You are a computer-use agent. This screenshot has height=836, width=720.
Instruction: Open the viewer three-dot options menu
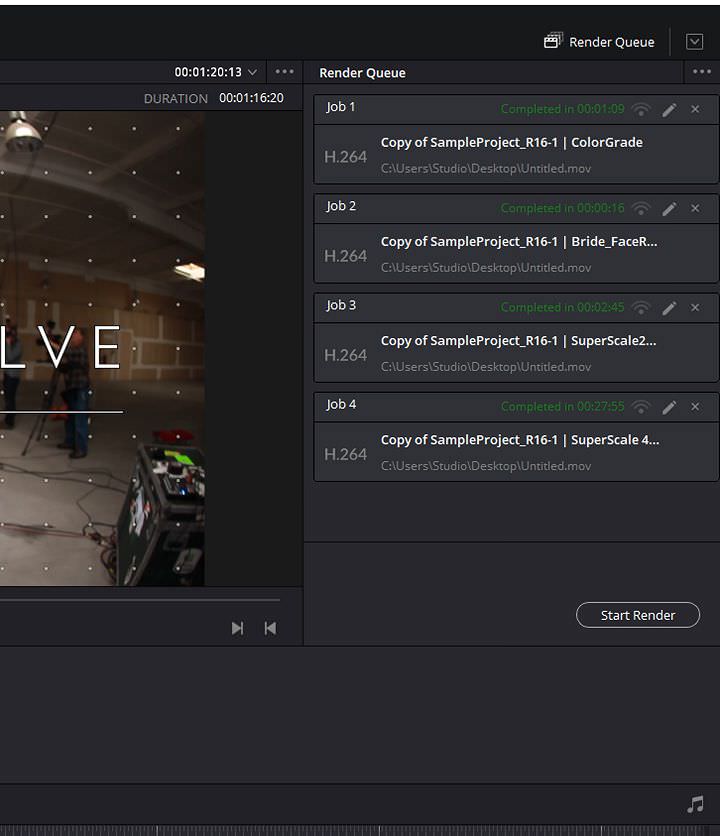285,72
